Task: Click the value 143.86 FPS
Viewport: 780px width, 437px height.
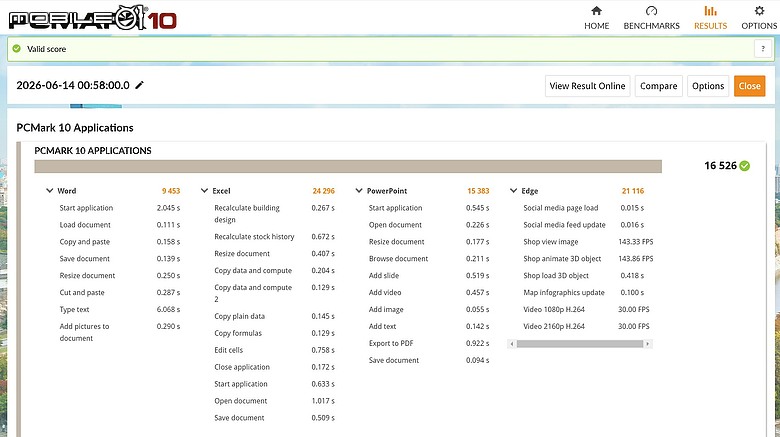Action: [x=636, y=258]
